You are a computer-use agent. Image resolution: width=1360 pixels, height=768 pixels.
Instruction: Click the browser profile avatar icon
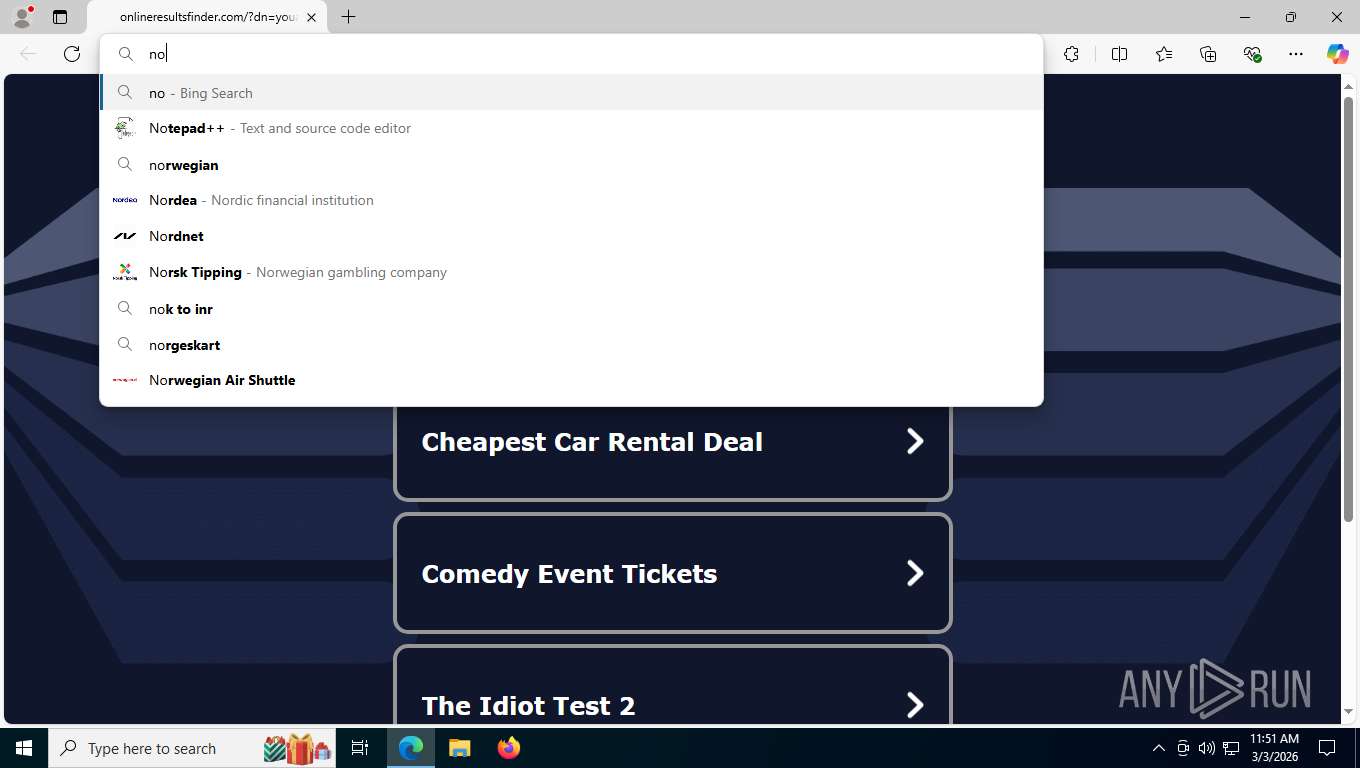pyautogui.click(x=22, y=17)
